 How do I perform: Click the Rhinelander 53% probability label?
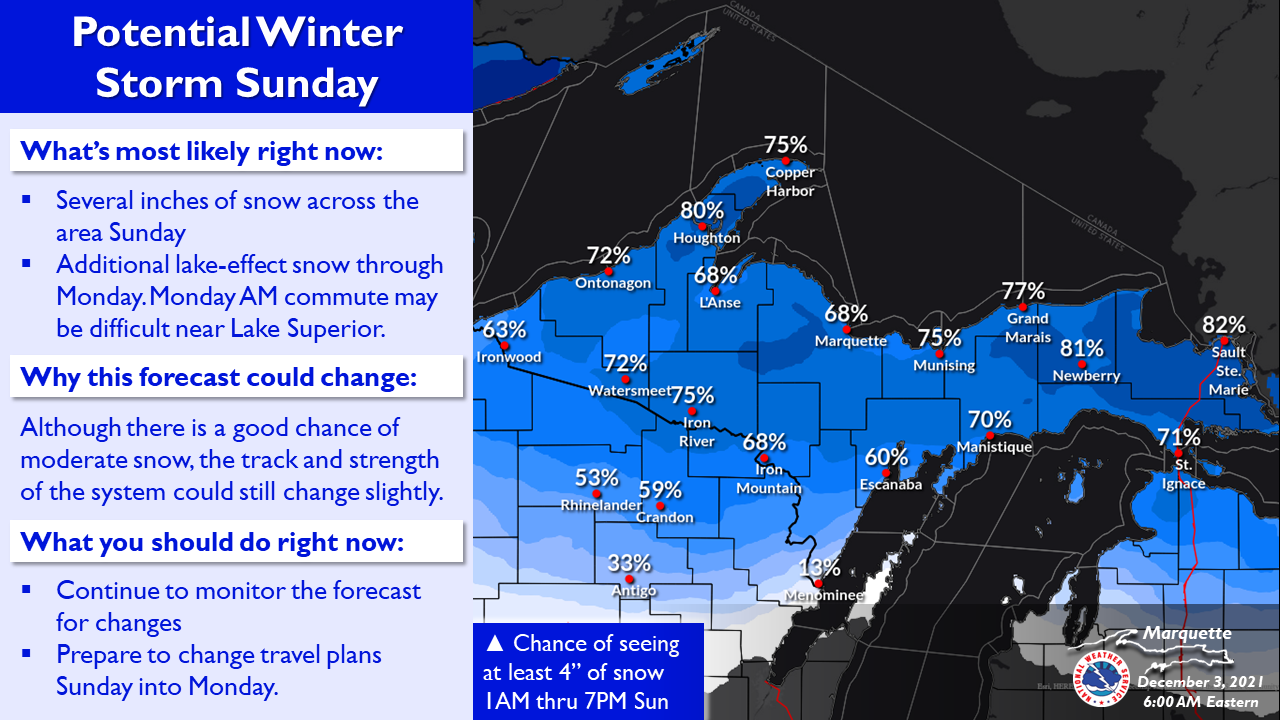pos(597,479)
